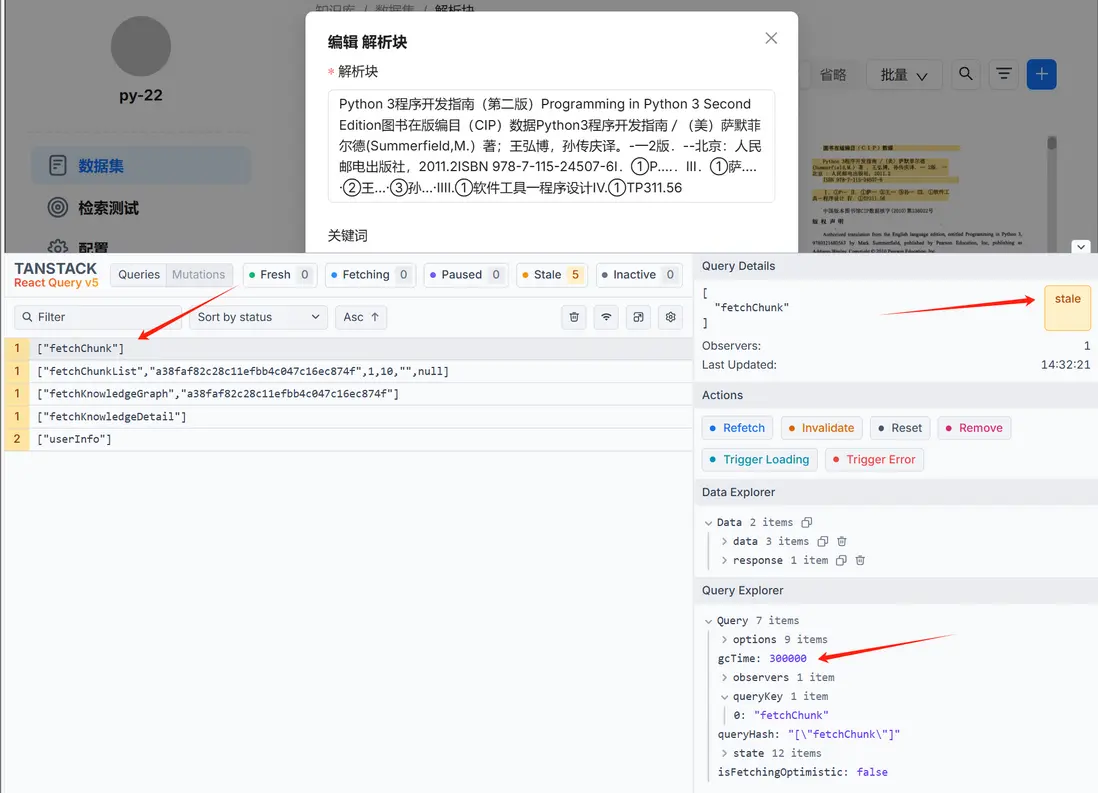Click the document preview thumbnail page
The image size is (1098, 793).
click(918, 195)
